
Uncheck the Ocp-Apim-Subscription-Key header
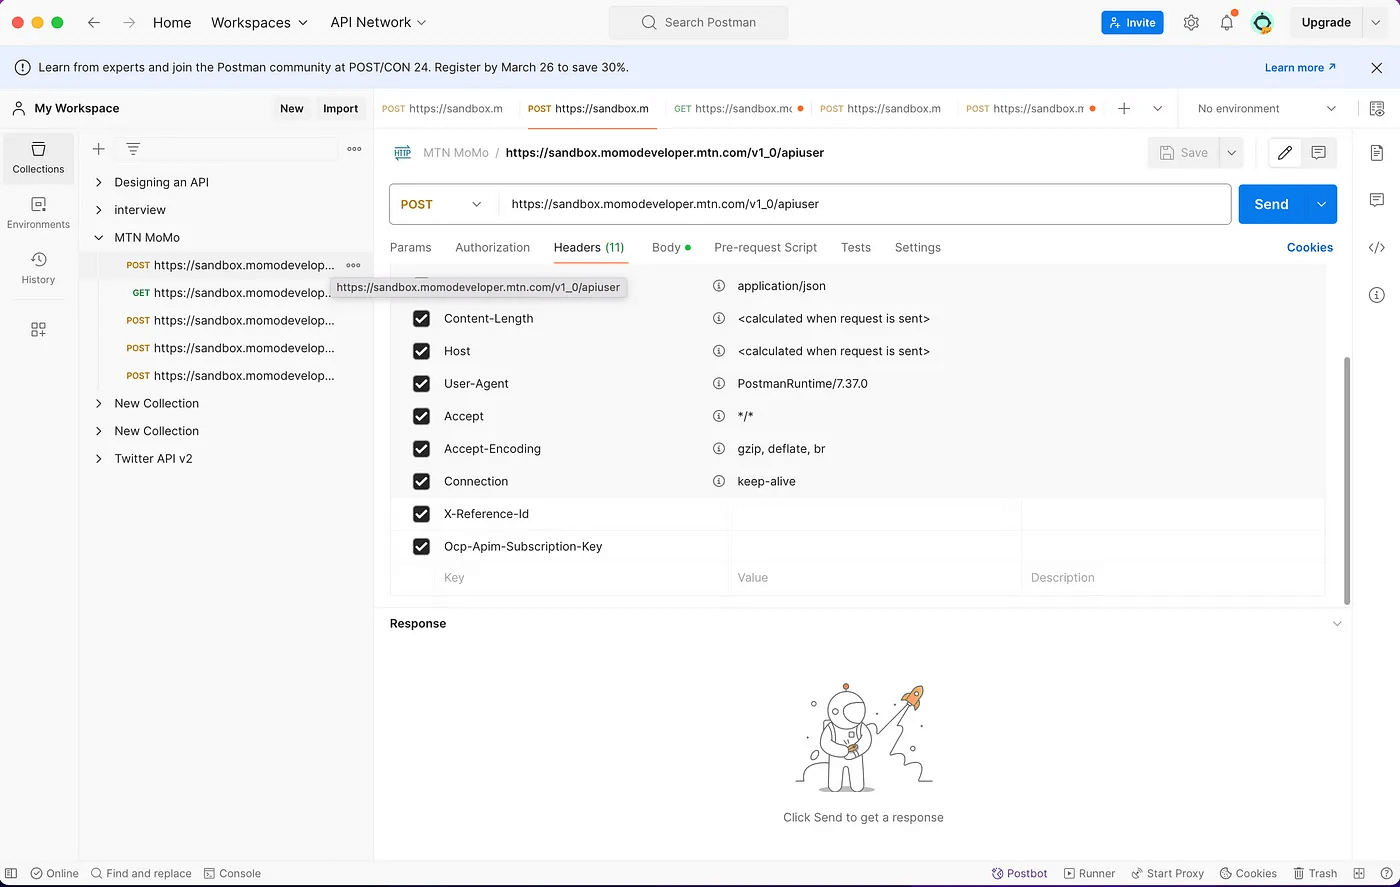[x=421, y=547]
